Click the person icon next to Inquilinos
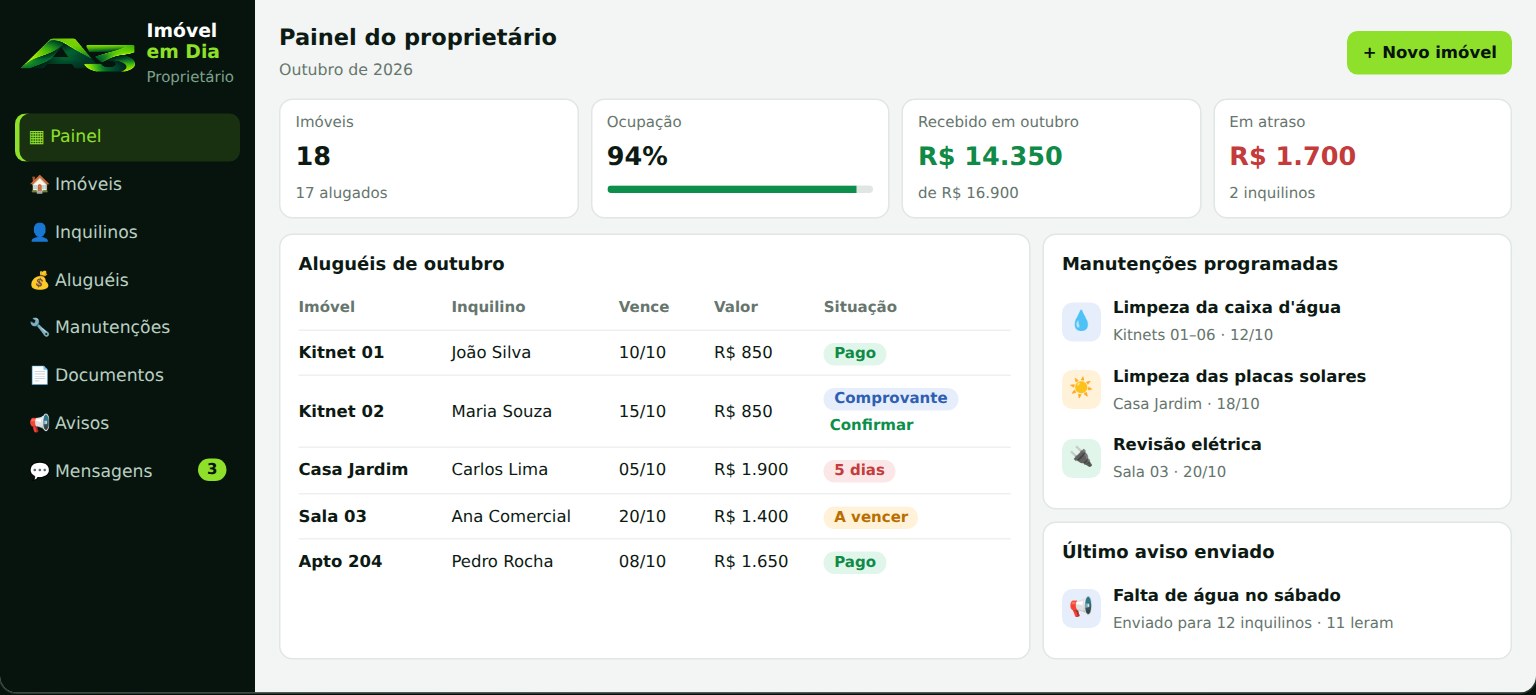 pyautogui.click(x=39, y=232)
